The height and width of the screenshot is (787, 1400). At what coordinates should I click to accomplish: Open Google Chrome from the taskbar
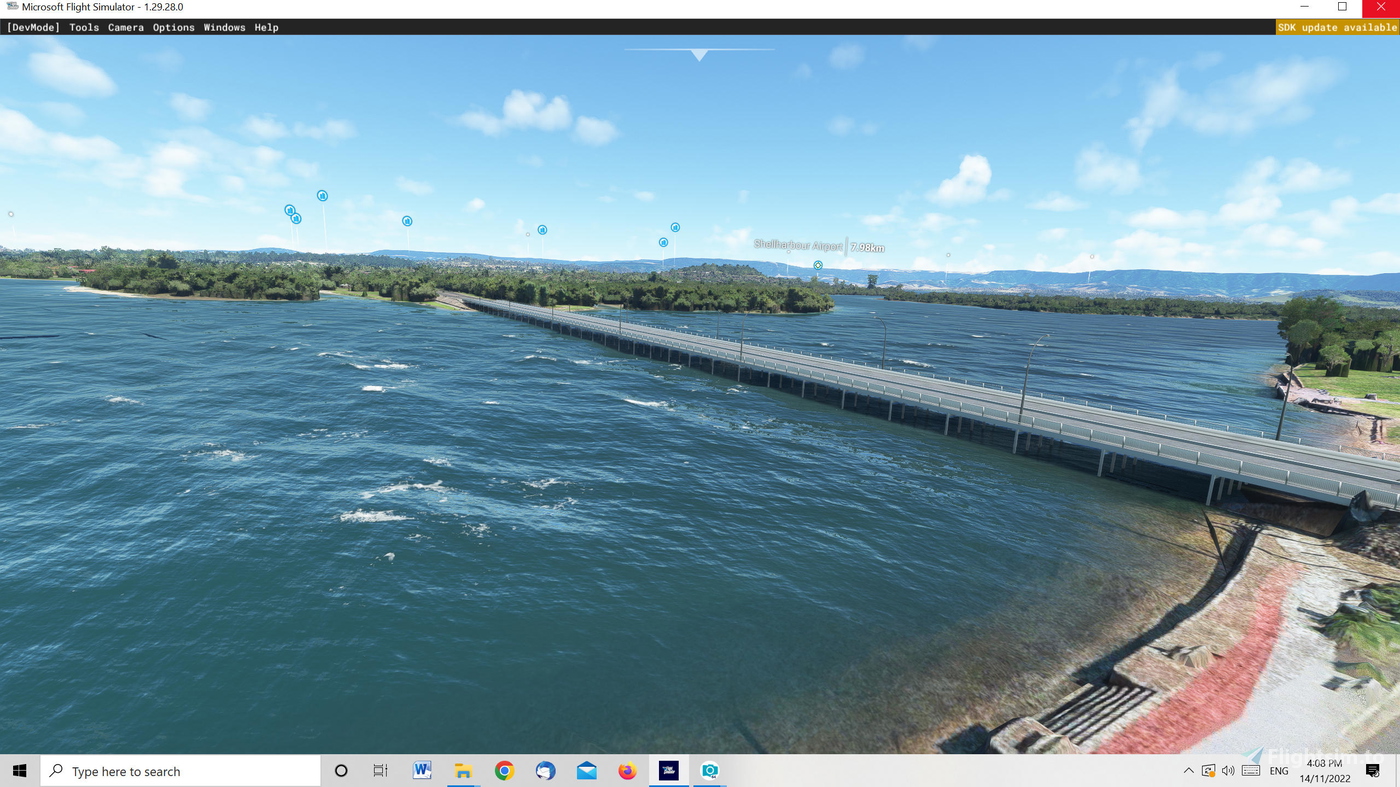(502, 770)
